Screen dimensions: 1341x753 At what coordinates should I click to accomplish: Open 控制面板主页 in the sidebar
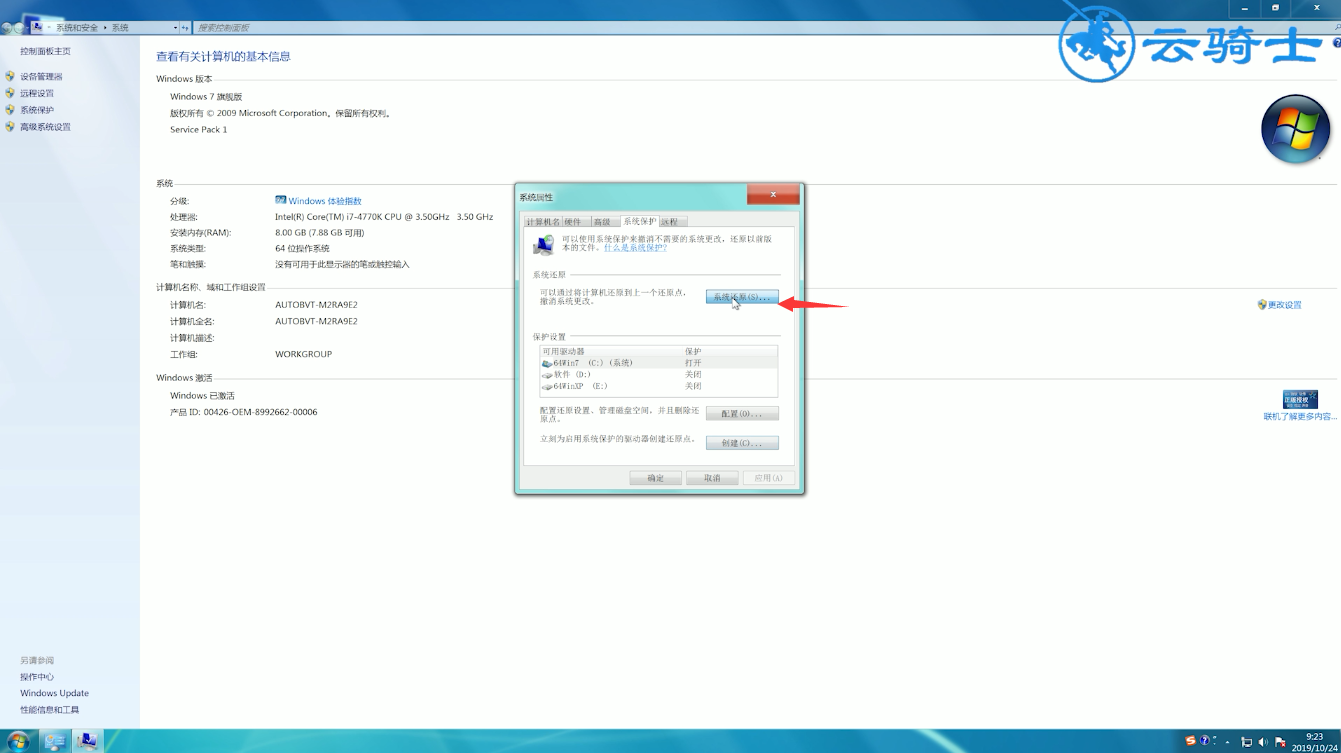[x=45, y=51]
